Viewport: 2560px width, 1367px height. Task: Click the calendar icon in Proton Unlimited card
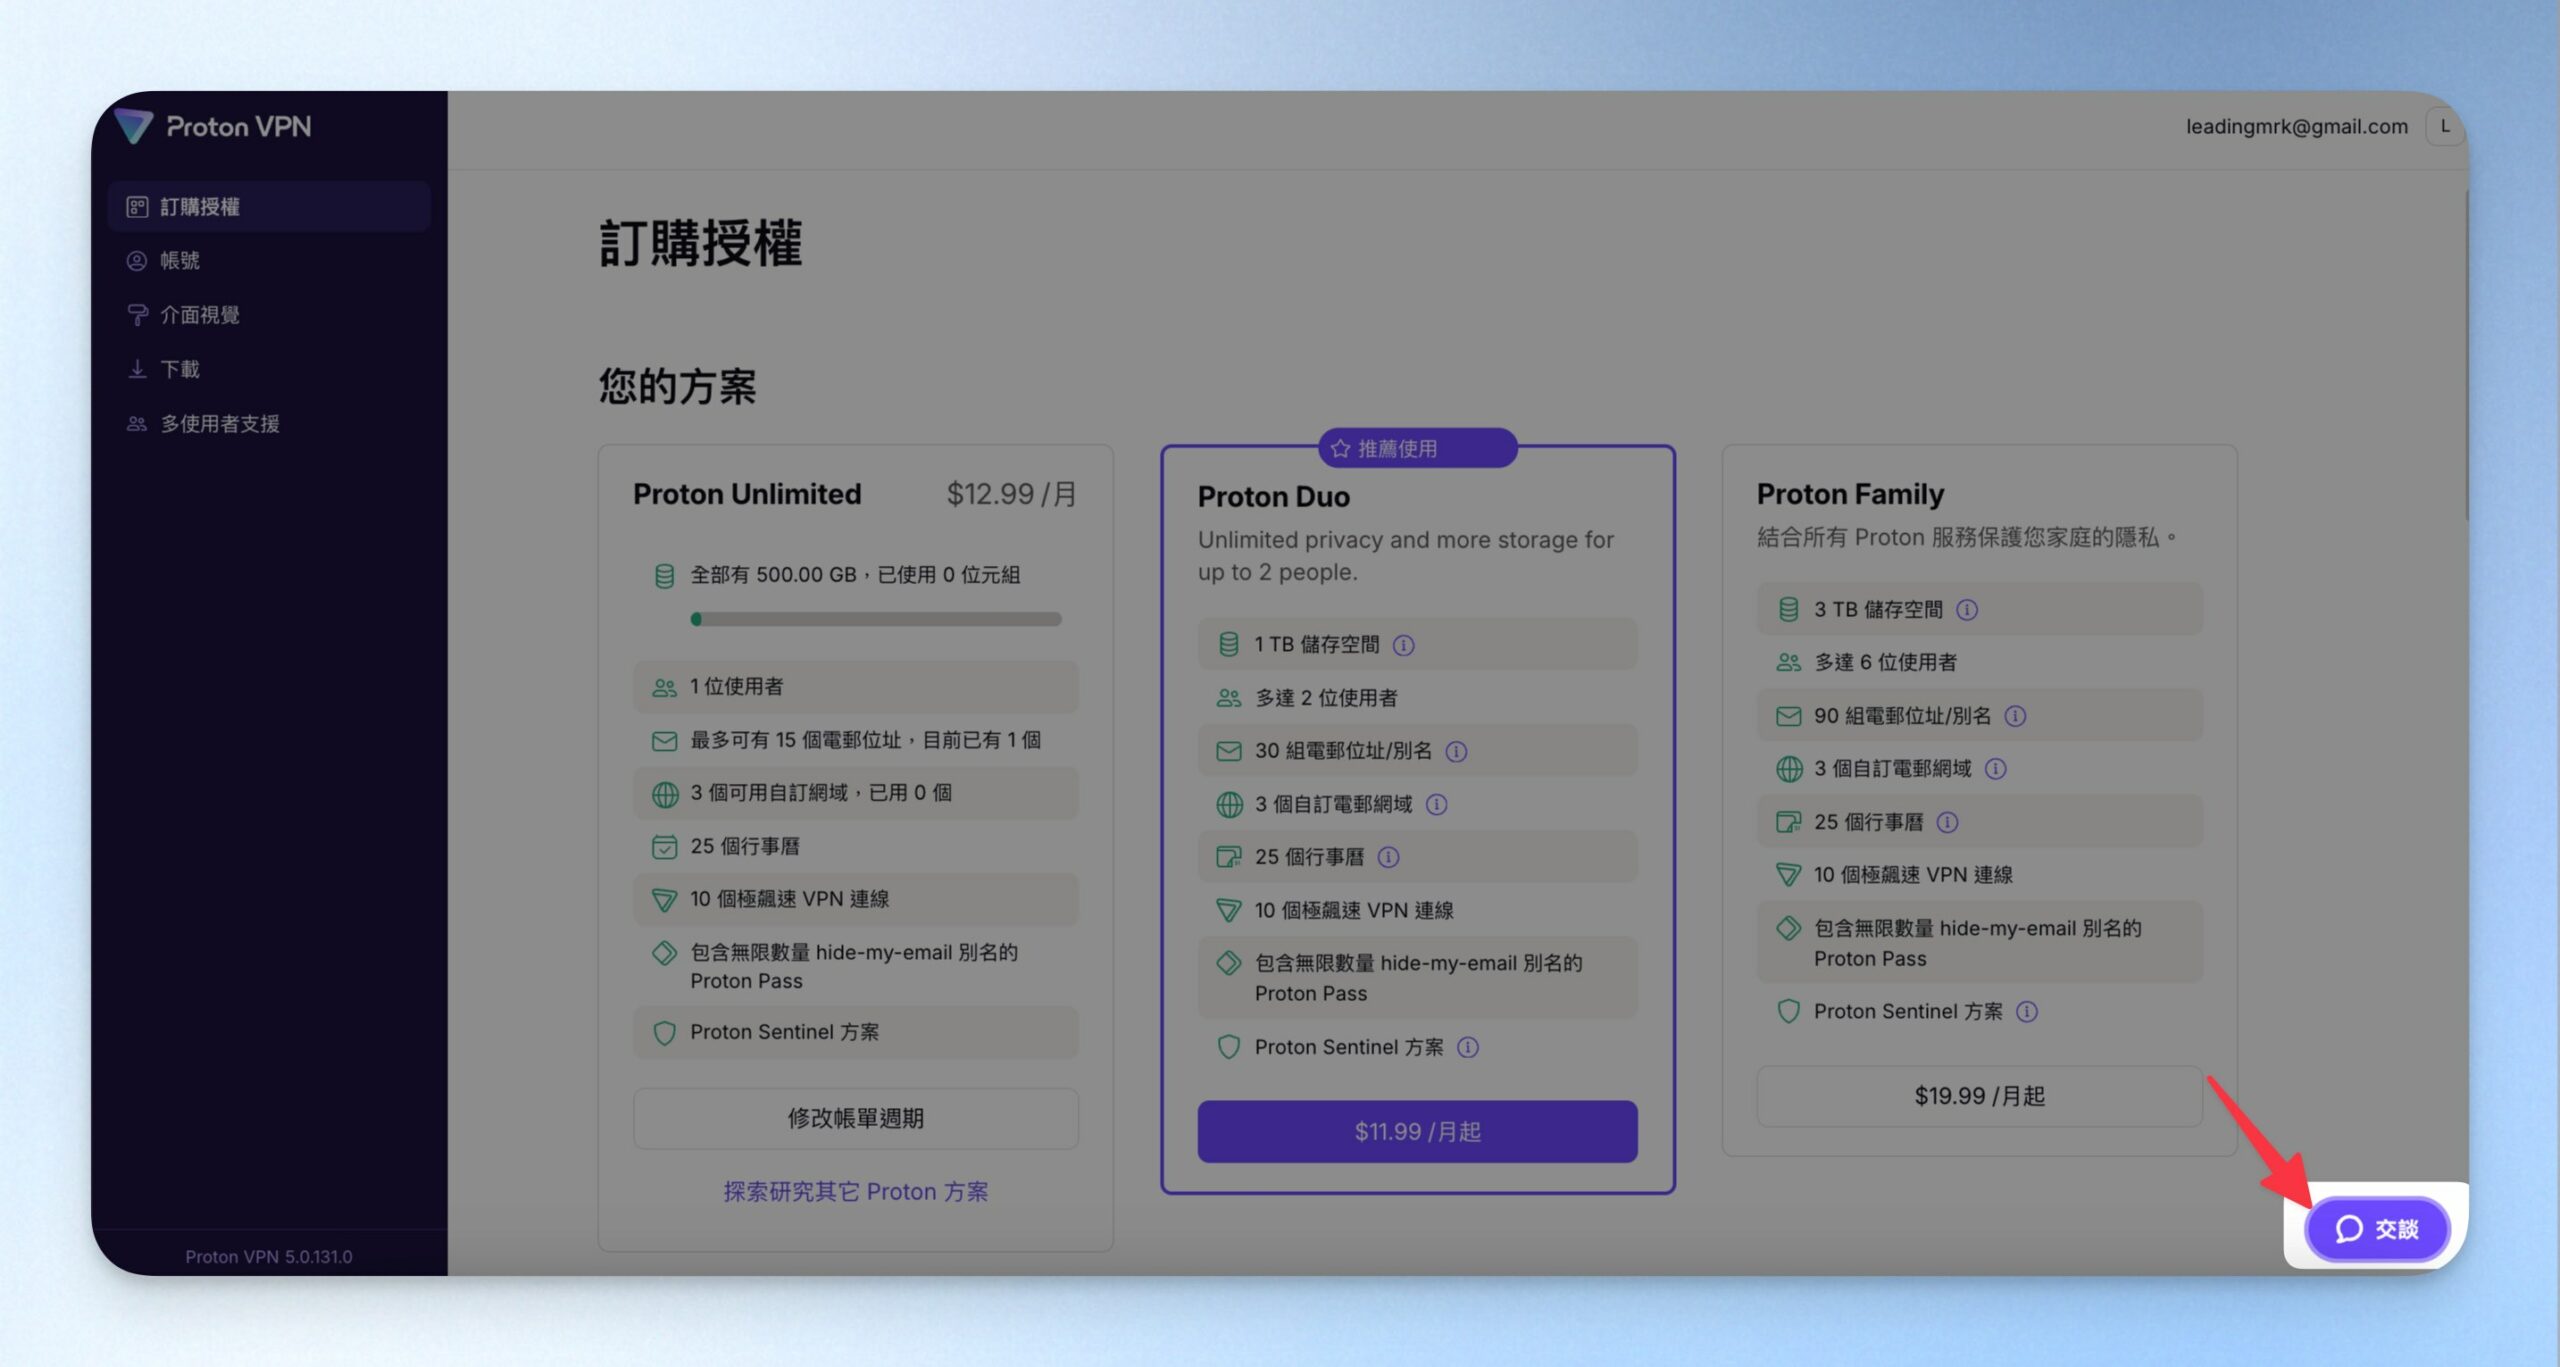[x=664, y=847]
